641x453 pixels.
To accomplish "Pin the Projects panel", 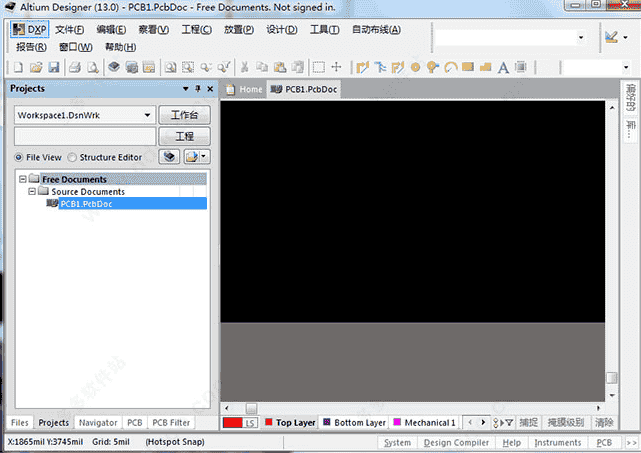I will point(197,89).
